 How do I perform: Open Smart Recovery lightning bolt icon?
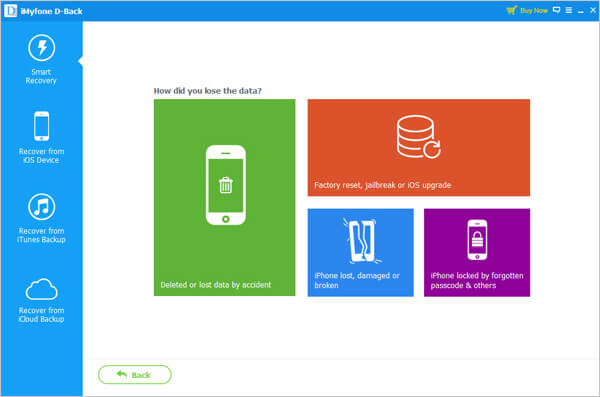(41, 48)
